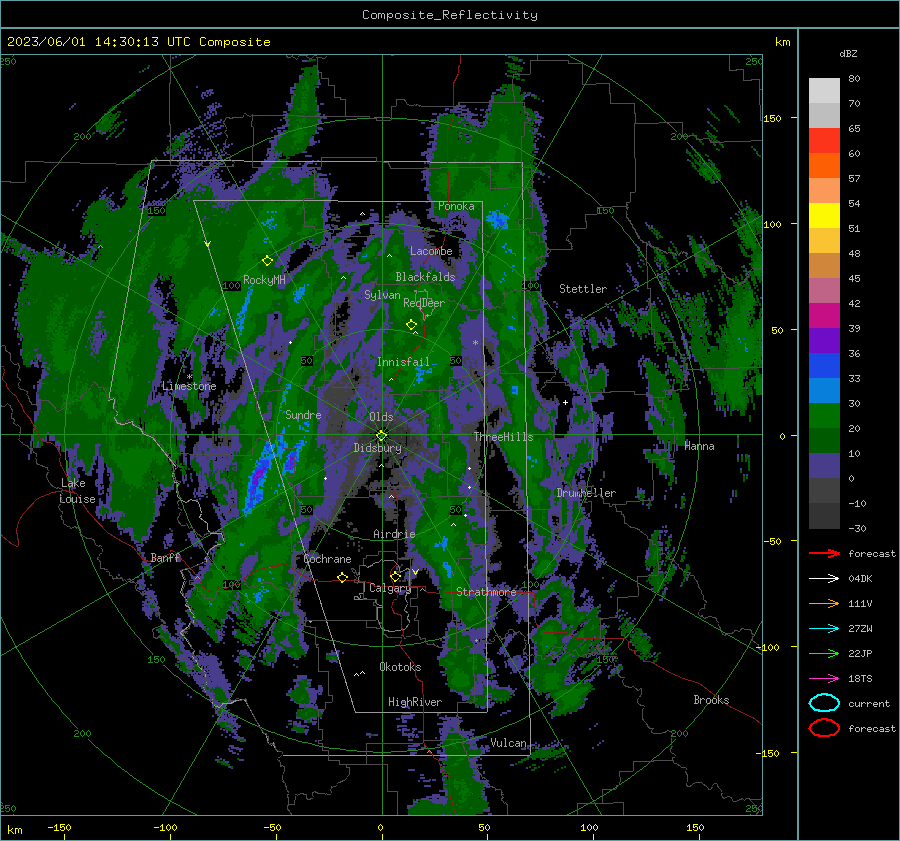Image resolution: width=900 pixels, height=841 pixels.
Task: Click the Lake Louise label
Action: [x=77, y=491]
